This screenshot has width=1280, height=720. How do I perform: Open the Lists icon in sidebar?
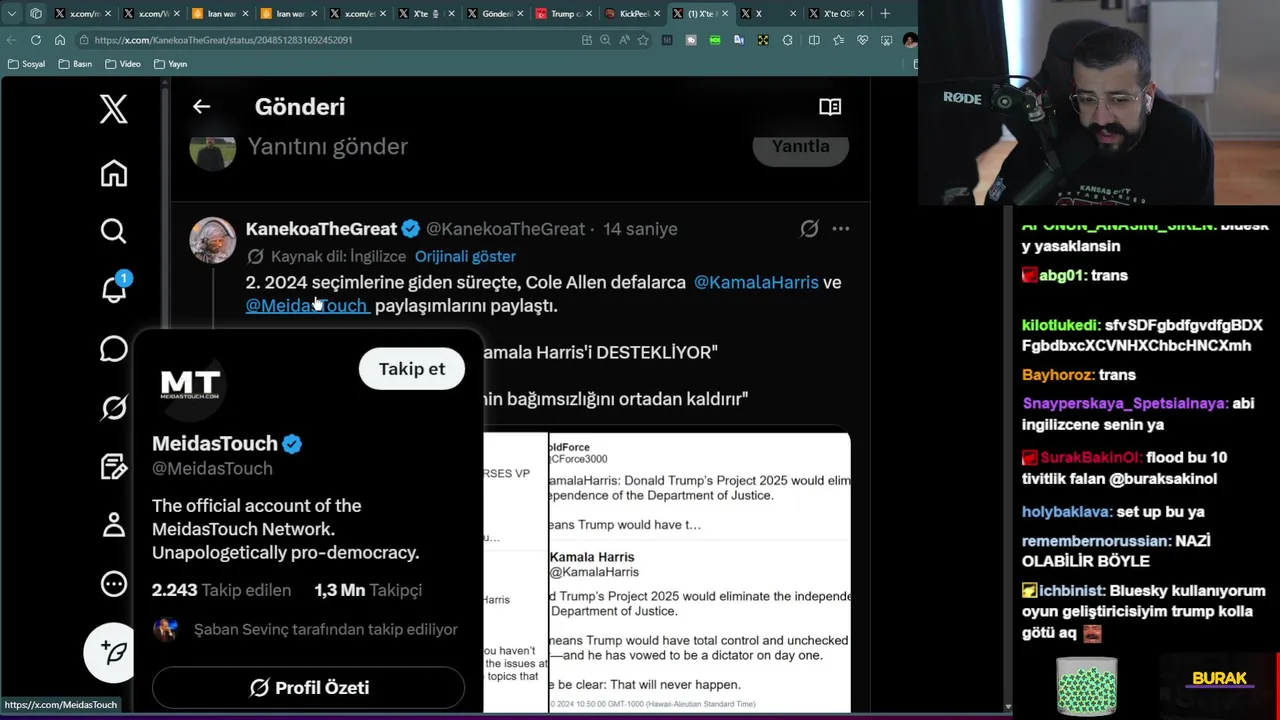tap(113, 466)
